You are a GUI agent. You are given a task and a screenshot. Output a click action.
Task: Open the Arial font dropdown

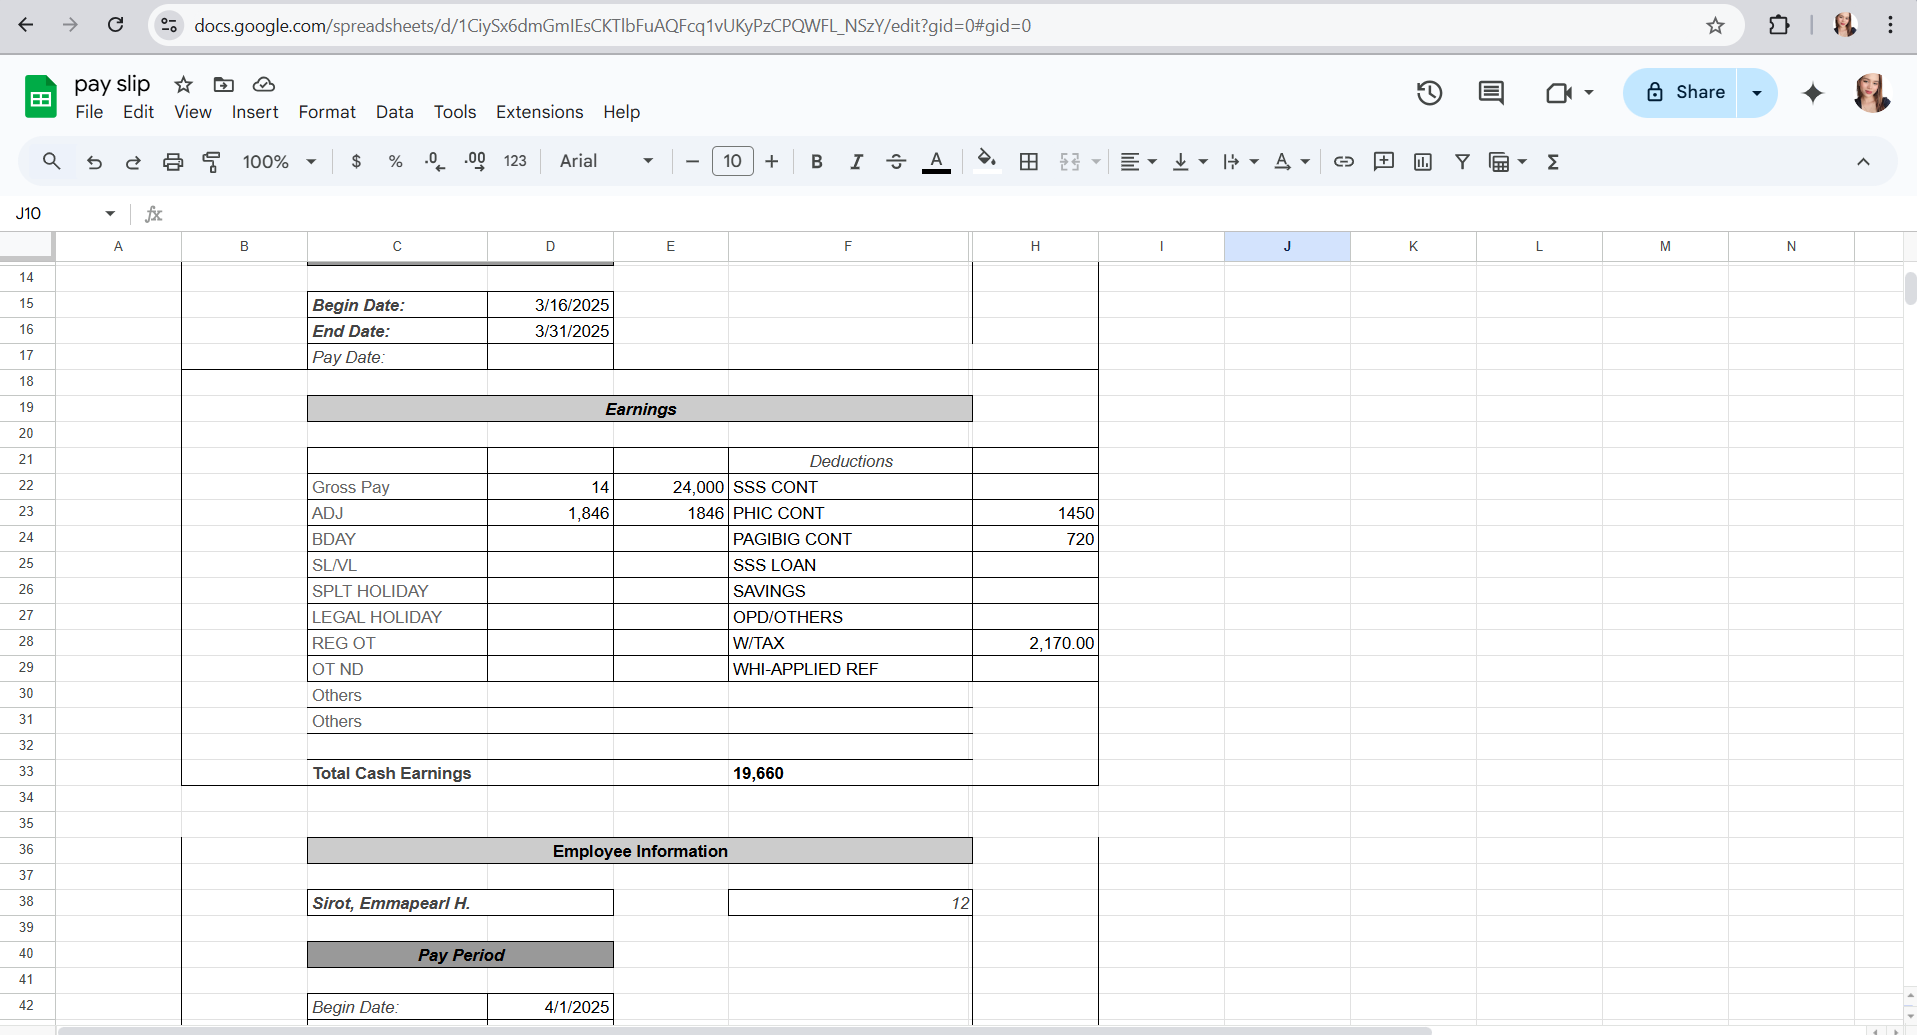[x=606, y=161]
